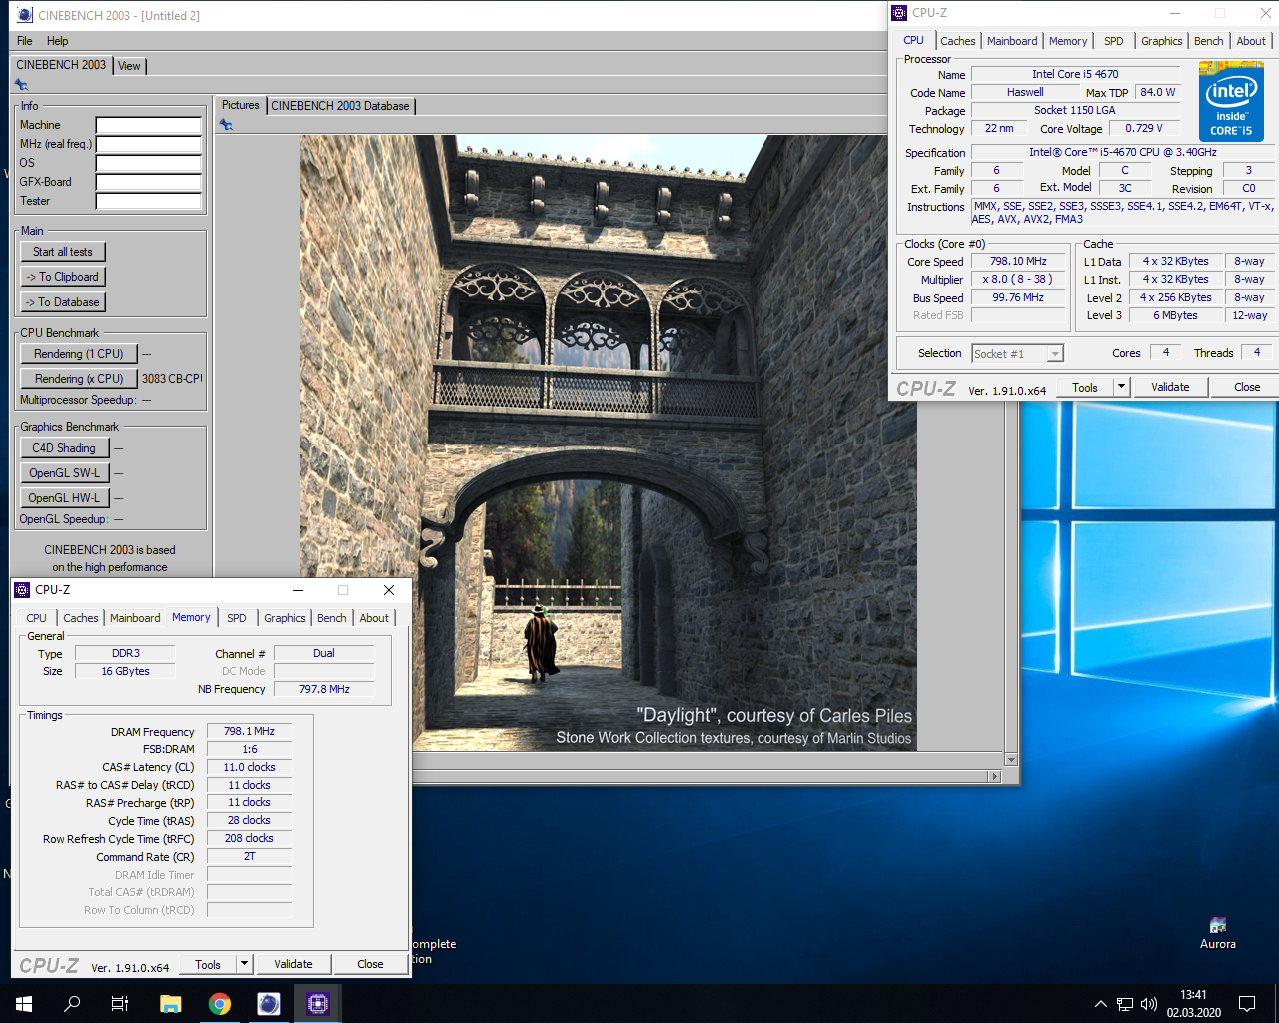Click Validate in lower CPU-Z window

[293, 964]
